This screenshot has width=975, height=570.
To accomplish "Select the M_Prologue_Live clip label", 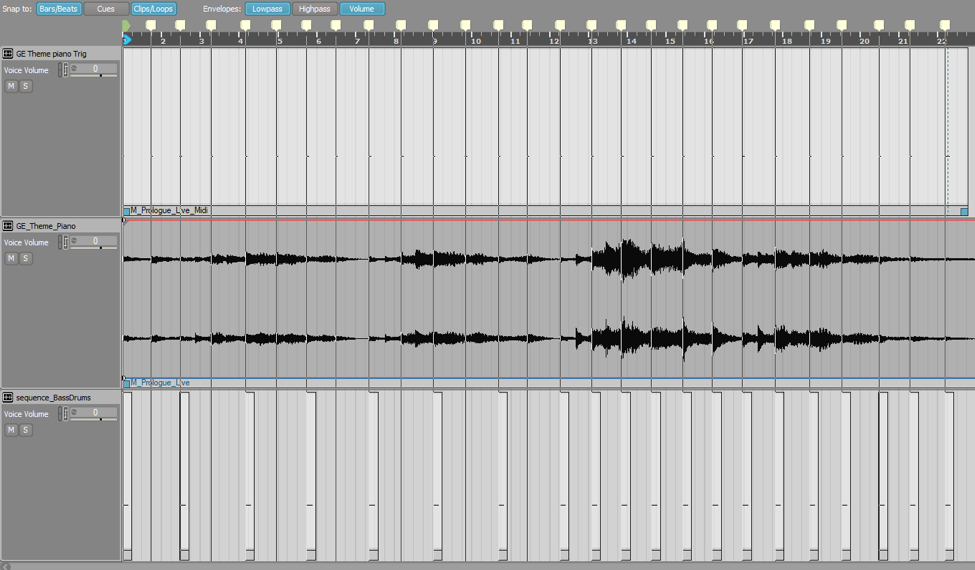I will [x=160, y=383].
